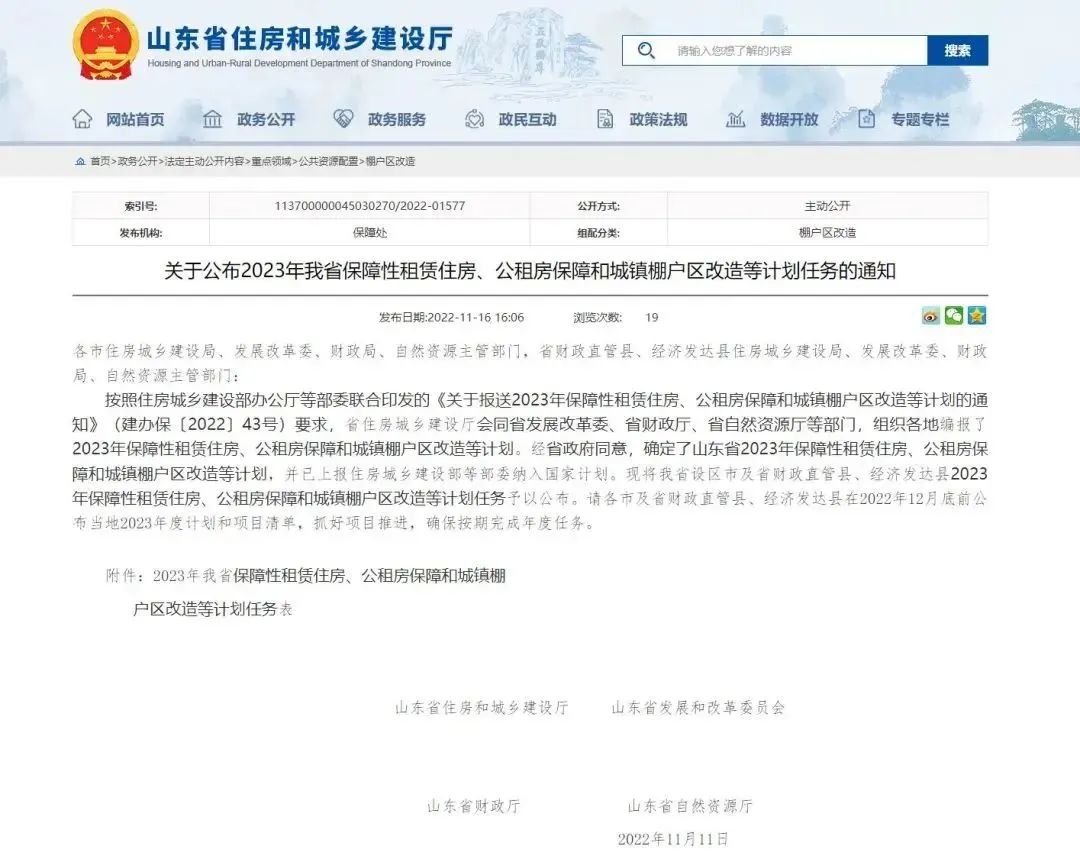This screenshot has width=1080, height=859.
Task: Click the 数据开放 chart icon
Action: 736,119
